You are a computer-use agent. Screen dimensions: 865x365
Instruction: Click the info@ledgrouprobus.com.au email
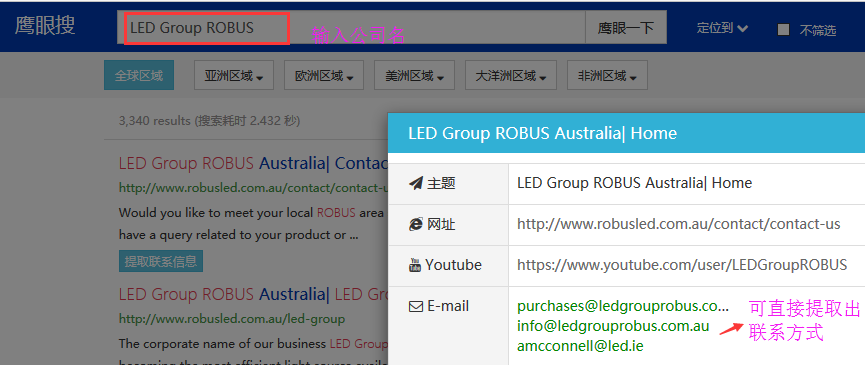(x=613, y=326)
